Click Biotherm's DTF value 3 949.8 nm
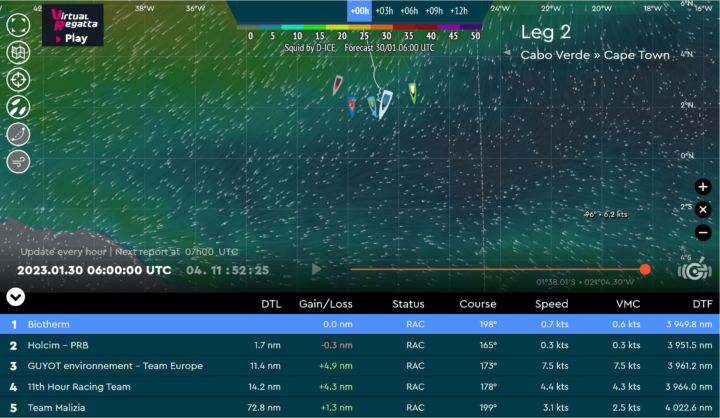The image size is (720, 418). [689, 324]
